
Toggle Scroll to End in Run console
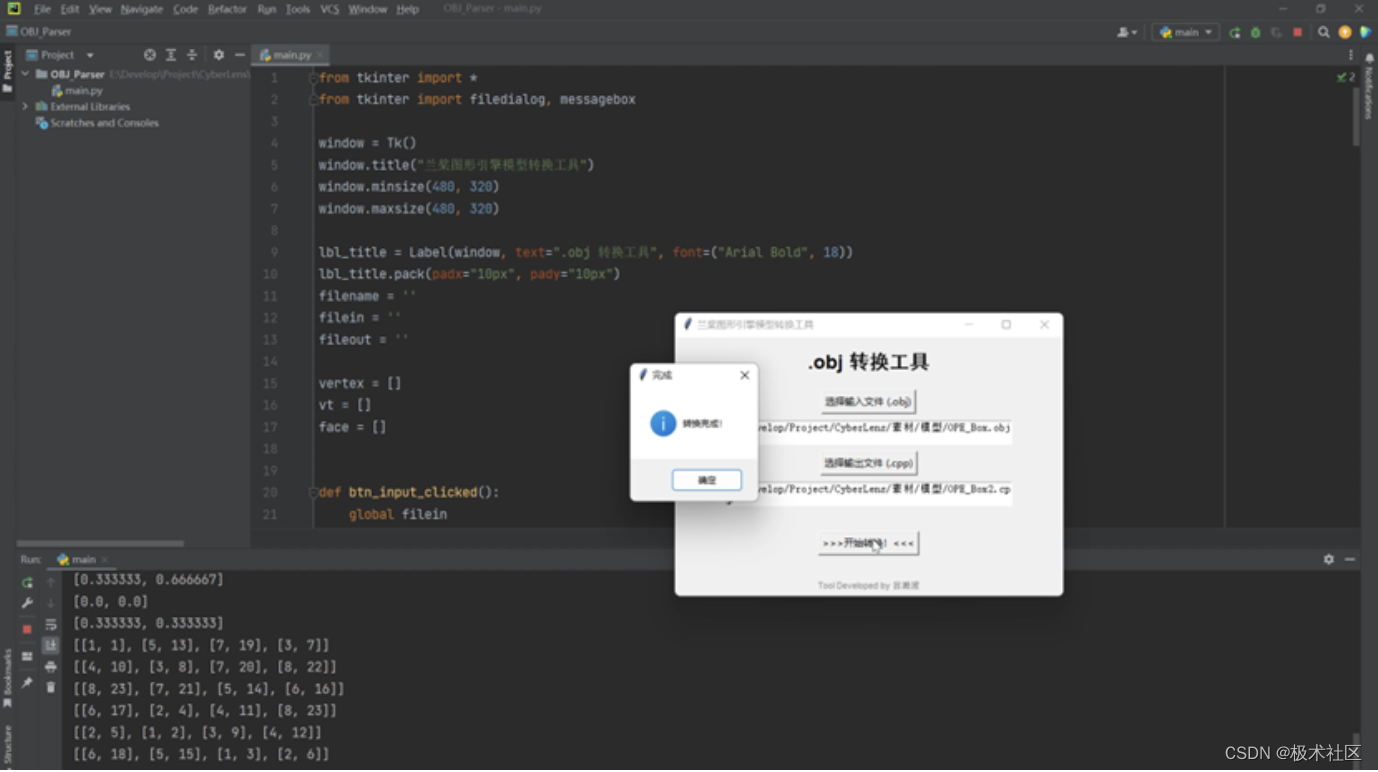point(51,646)
